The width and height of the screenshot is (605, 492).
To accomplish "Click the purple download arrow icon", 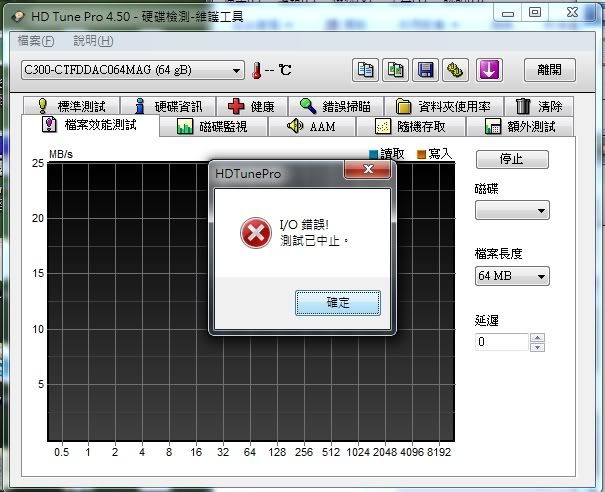I will (489, 70).
